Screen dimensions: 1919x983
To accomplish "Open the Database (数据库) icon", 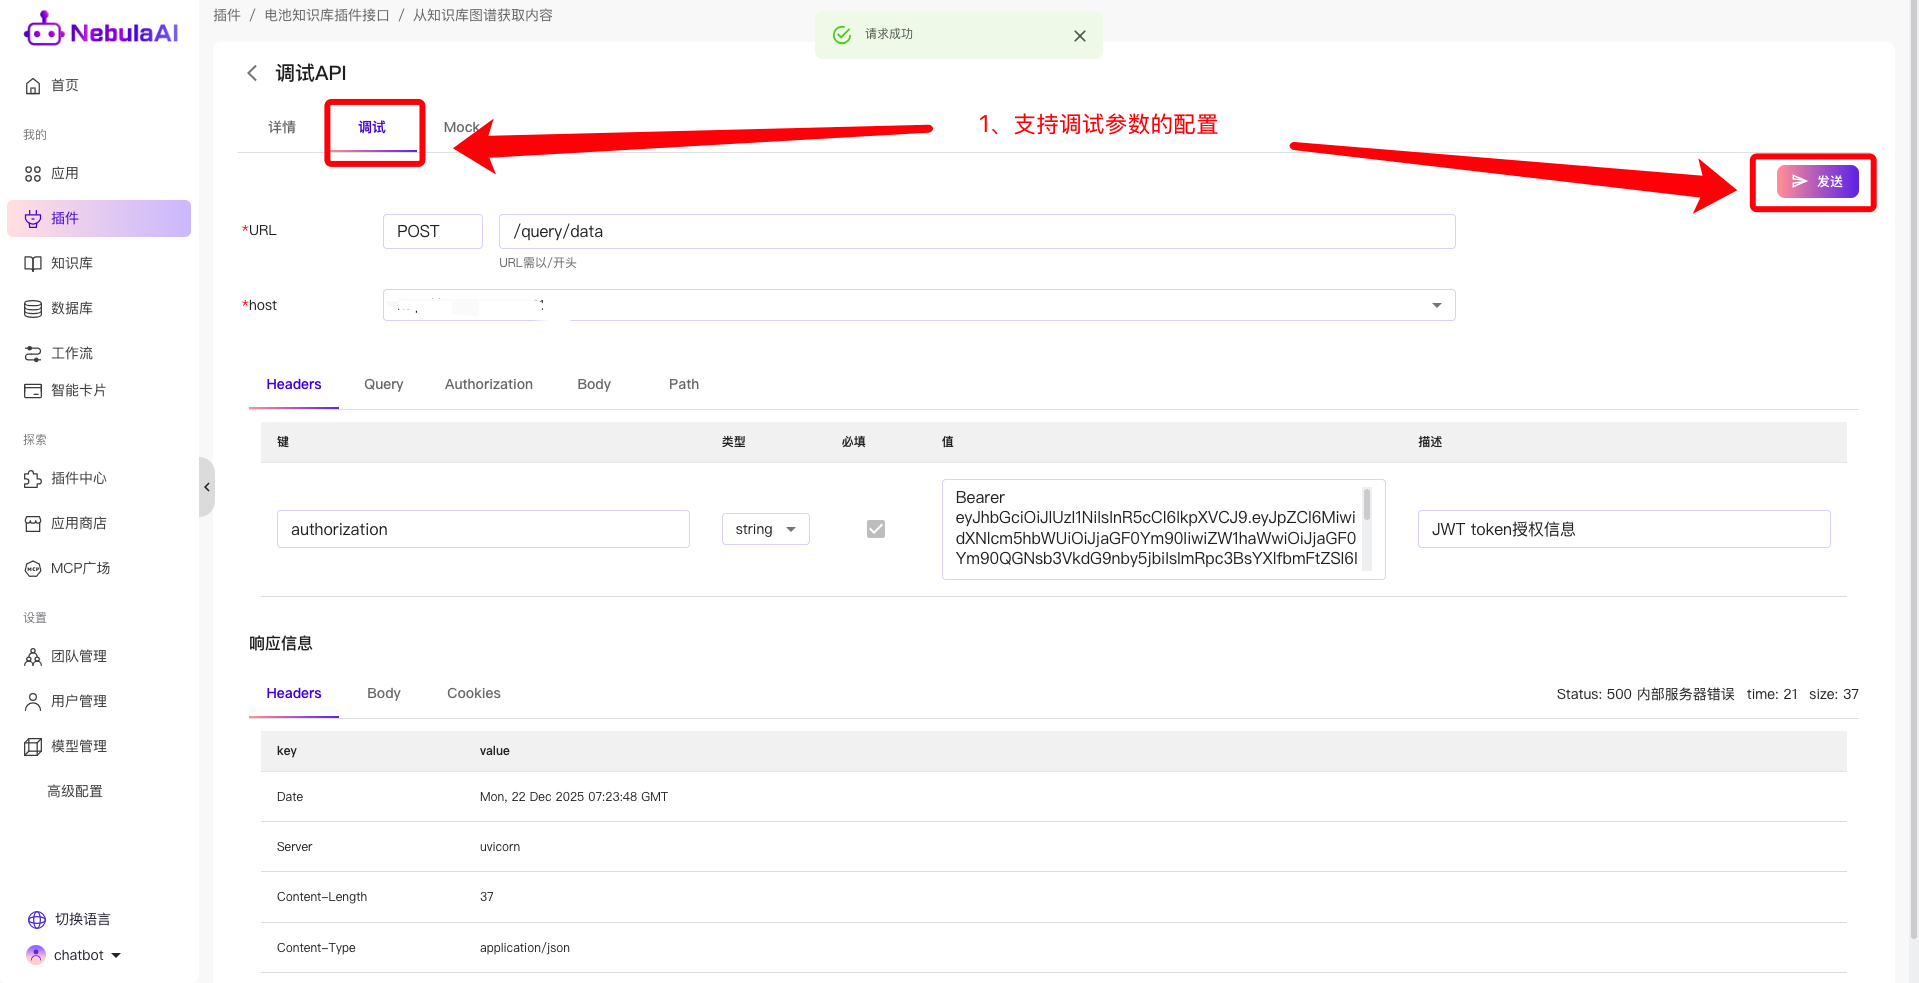I will pos(33,309).
